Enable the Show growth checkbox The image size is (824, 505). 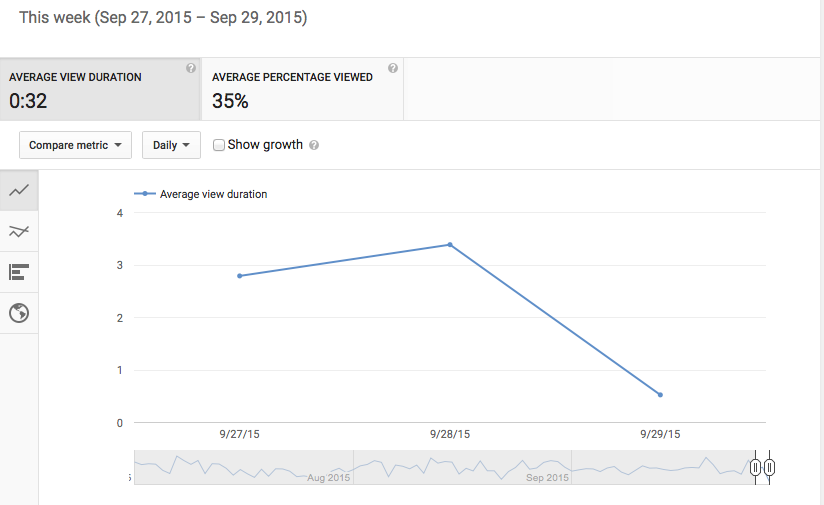(x=219, y=145)
